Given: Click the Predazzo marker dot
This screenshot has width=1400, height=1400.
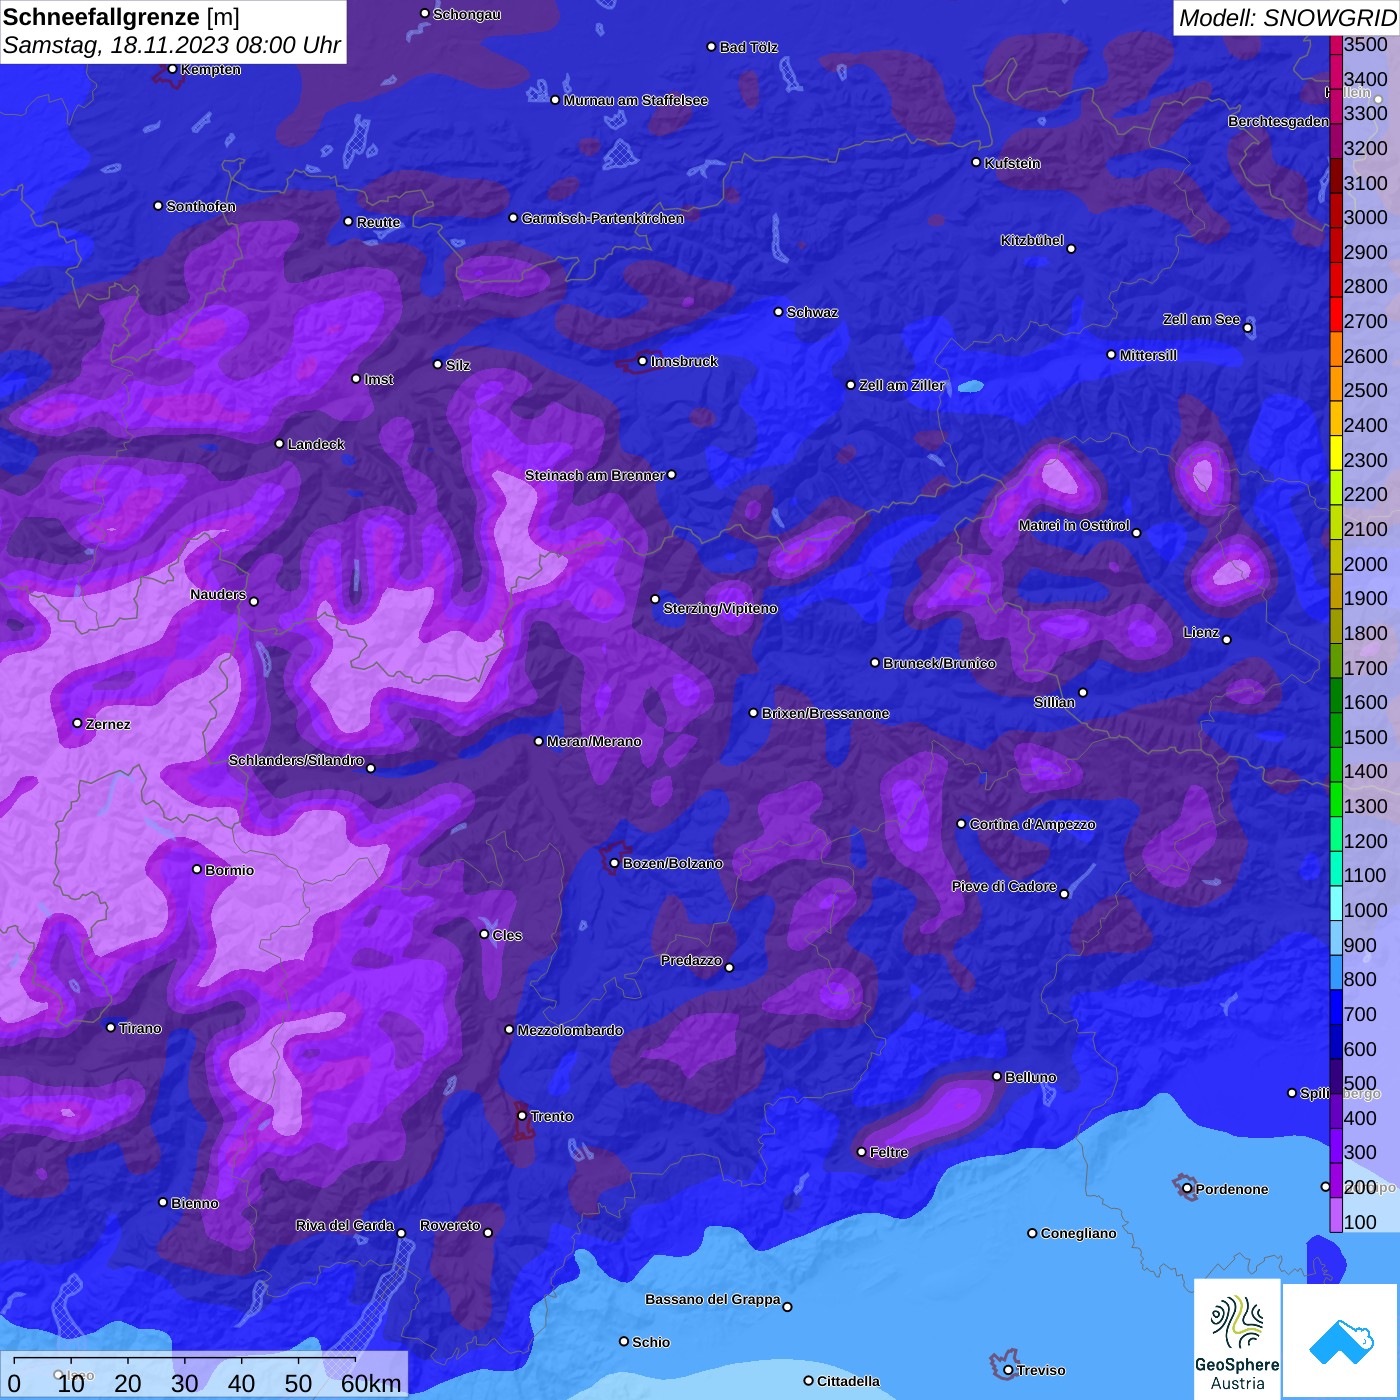Looking at the screenshot, I should pos(729,967).
